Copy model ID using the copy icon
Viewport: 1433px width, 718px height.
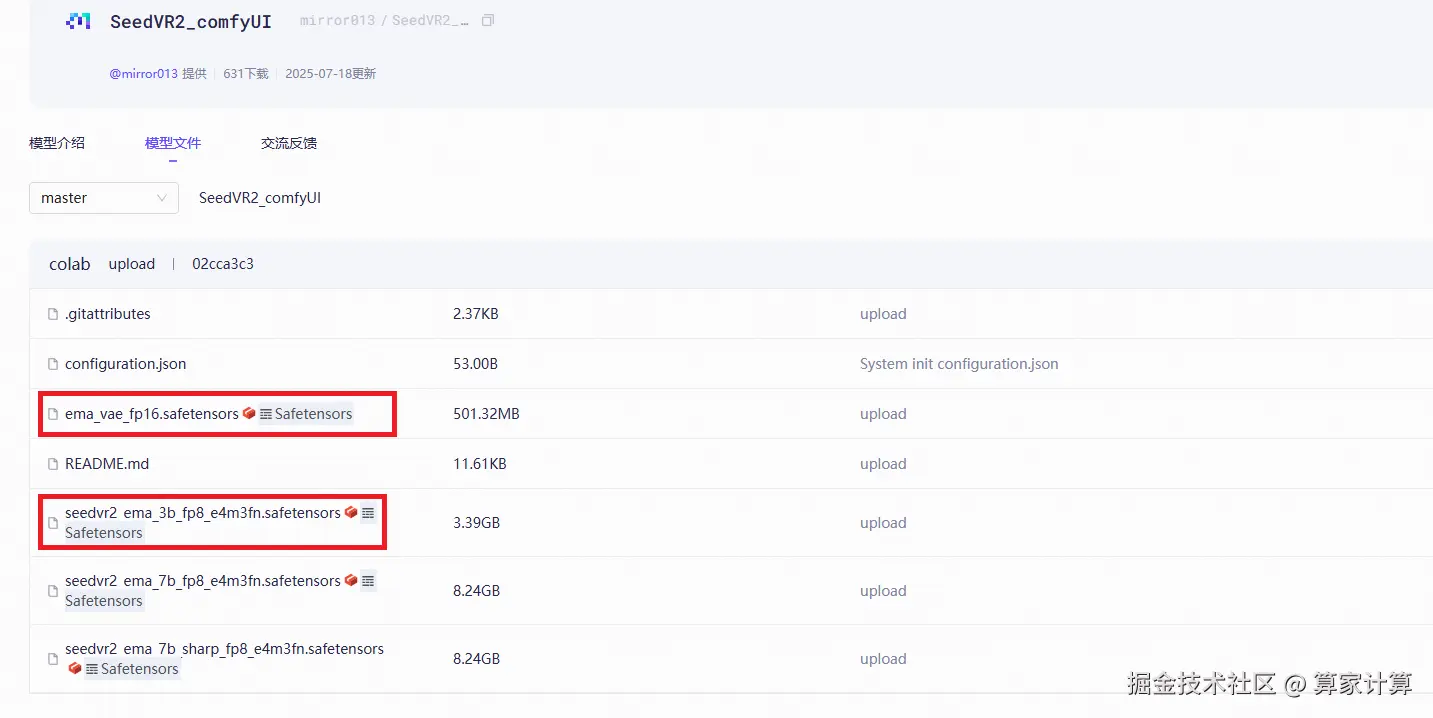pos(488,21)
